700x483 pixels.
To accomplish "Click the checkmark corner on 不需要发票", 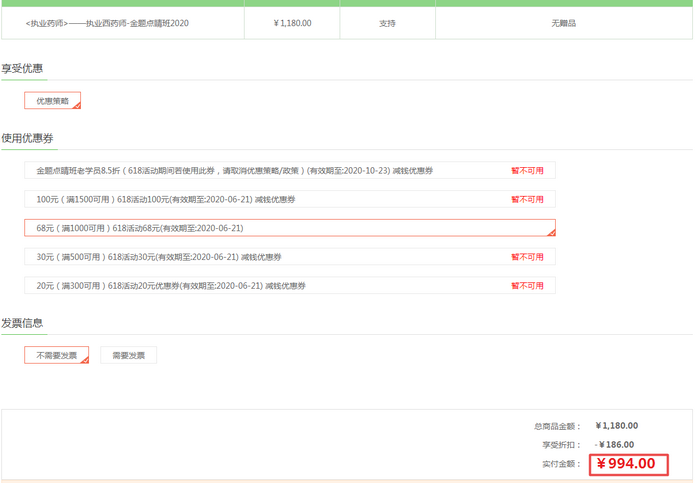I will [84, 359].
